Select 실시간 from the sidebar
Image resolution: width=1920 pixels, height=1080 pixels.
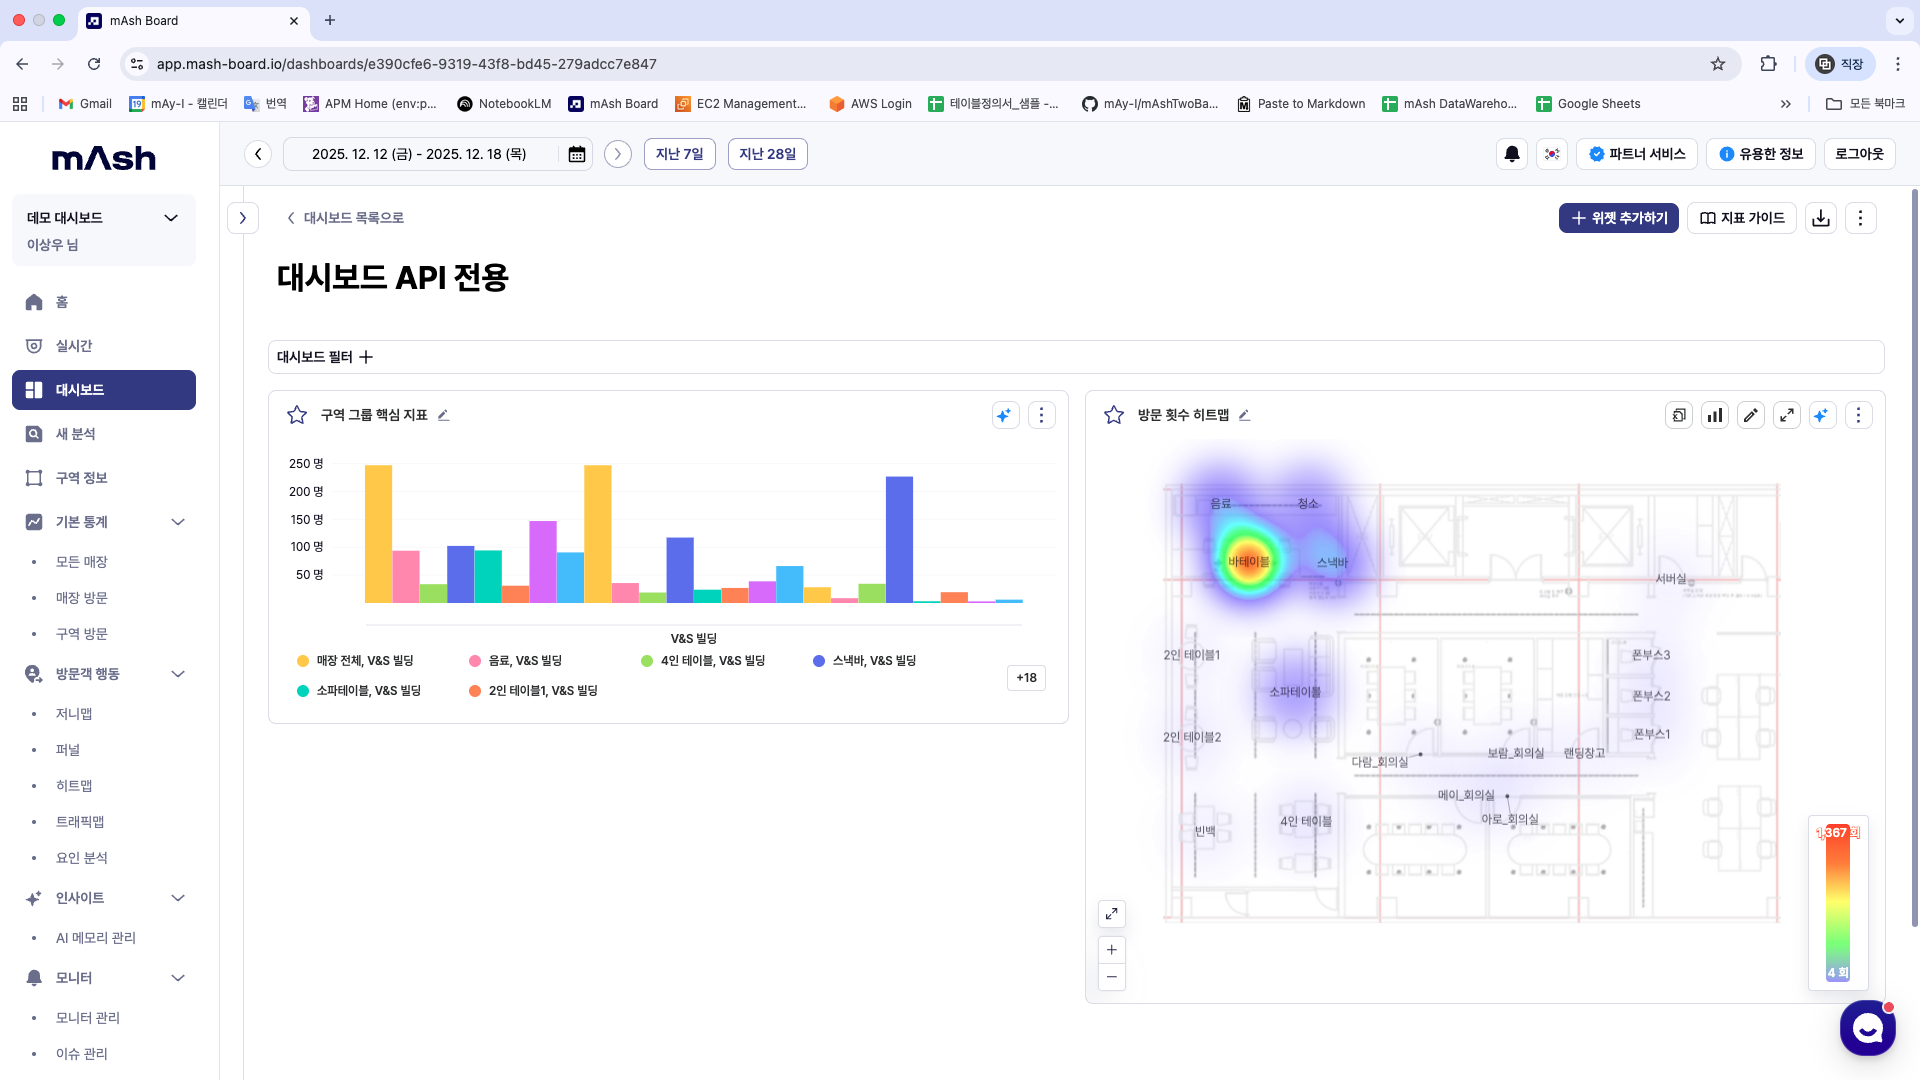pyautogui.click(x=76, y=345)
